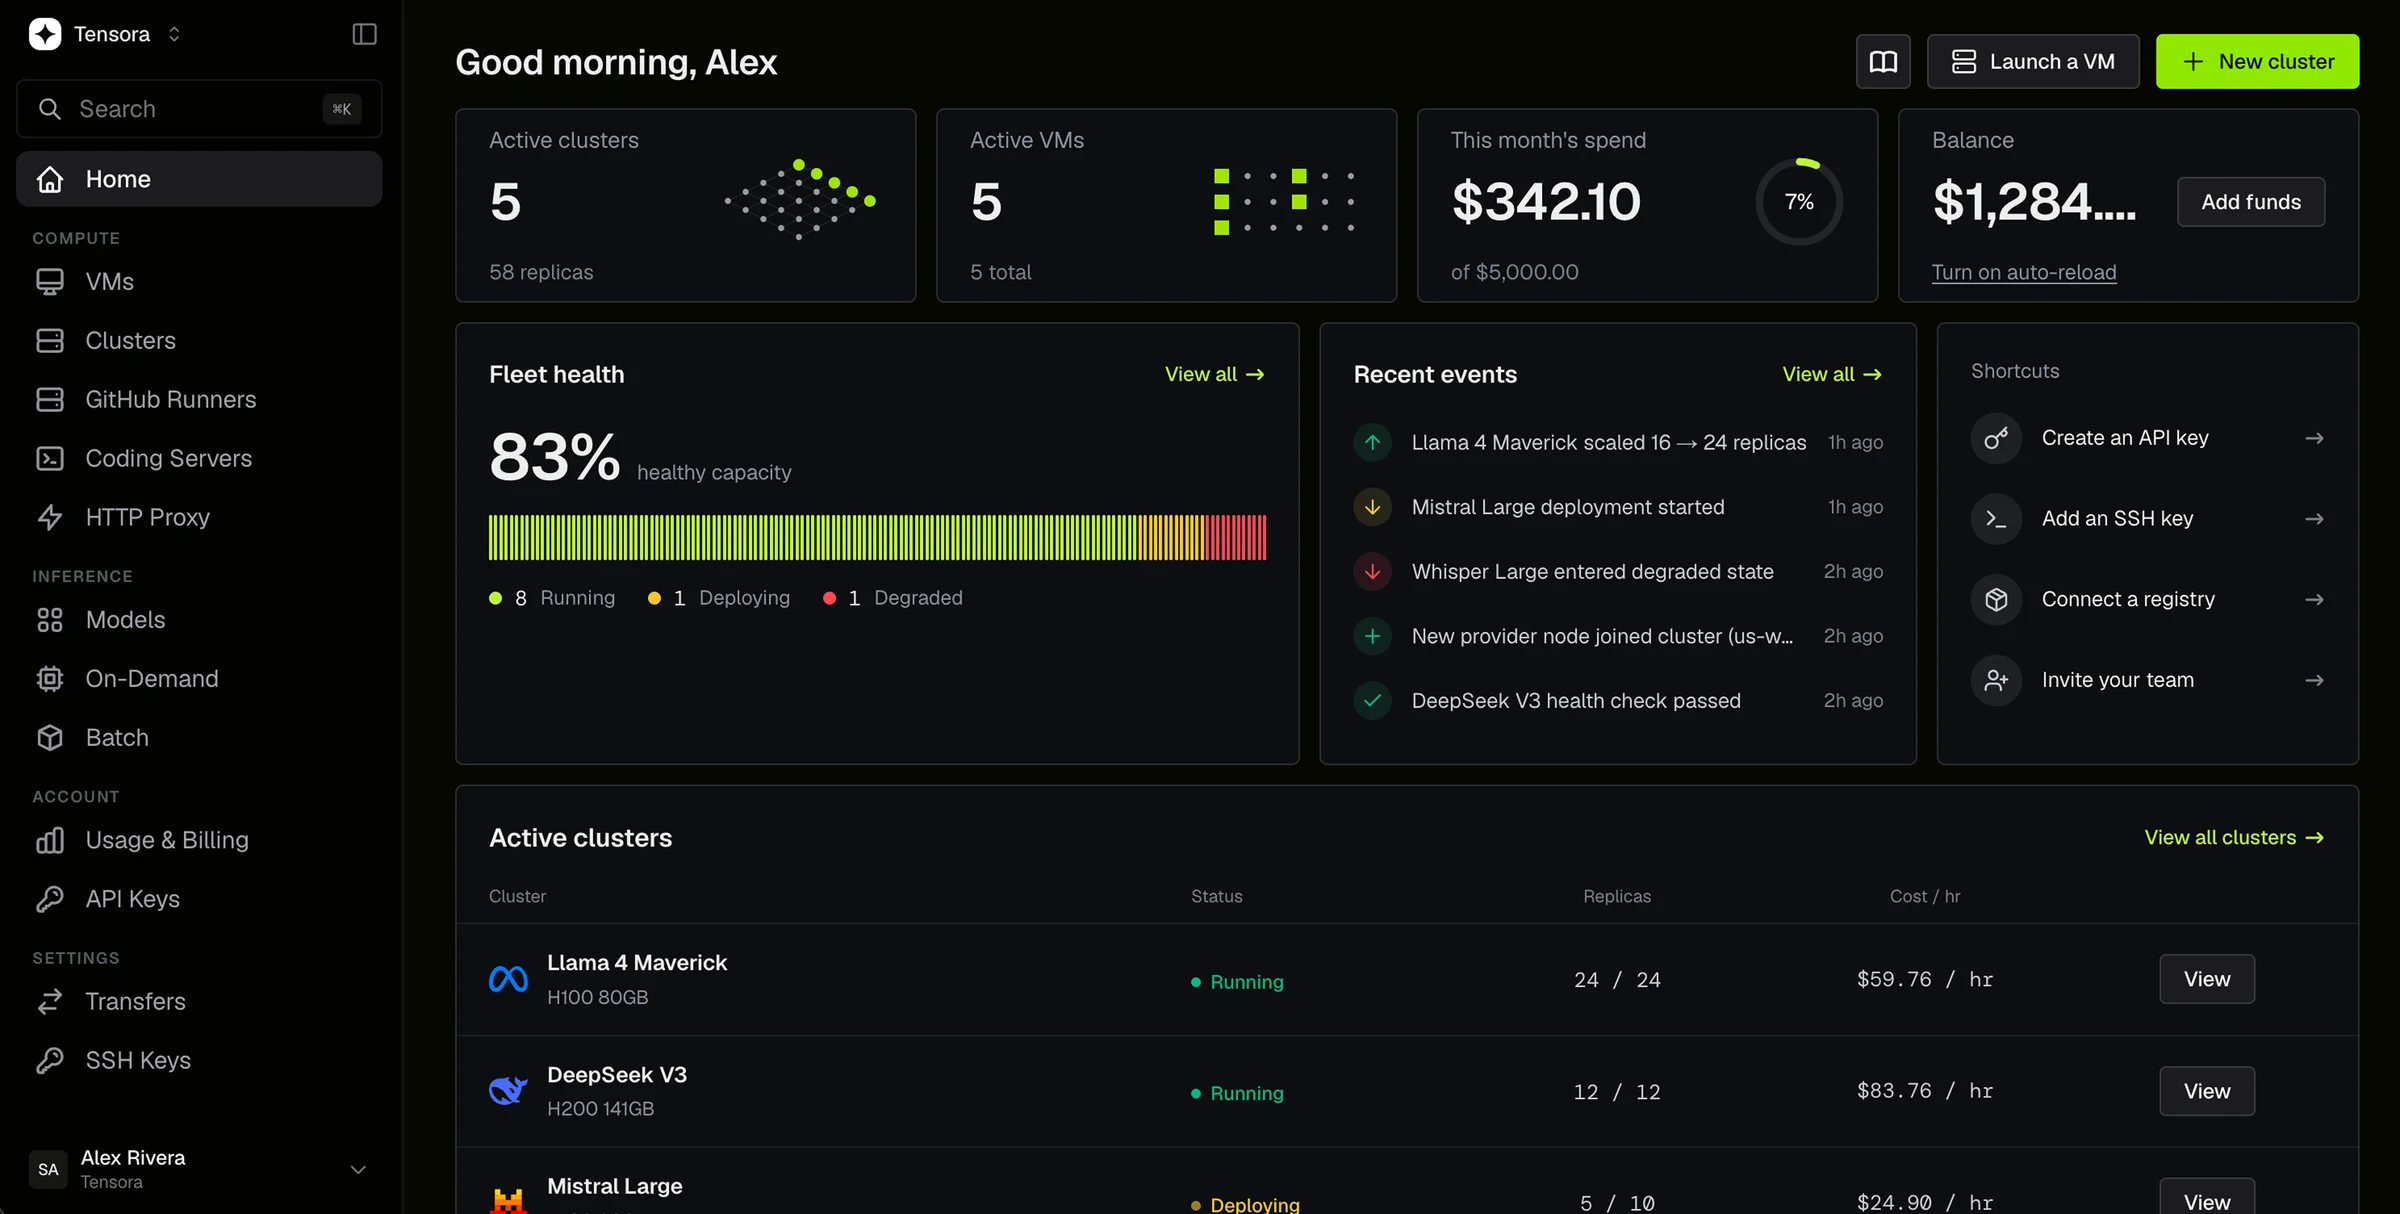
Task: Open the documentation book icon button
Action: pyautogui.click(x=1883, y=62)
